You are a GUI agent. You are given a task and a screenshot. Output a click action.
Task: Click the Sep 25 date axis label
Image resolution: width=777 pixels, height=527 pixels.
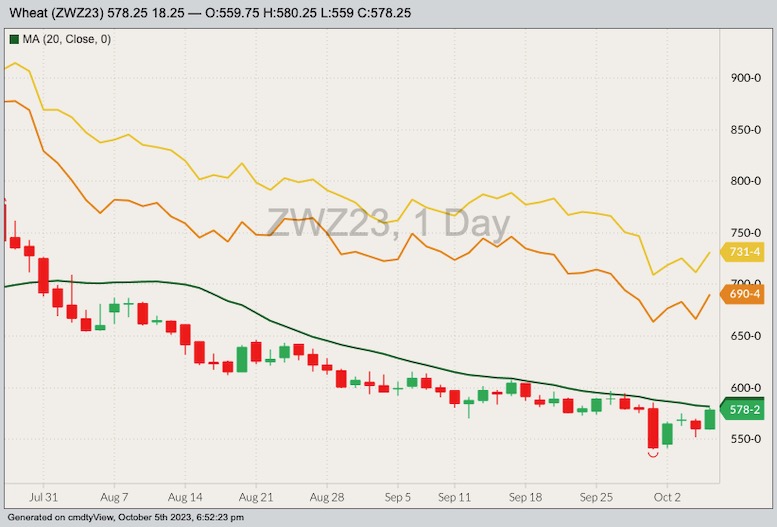[x=596, y=497]
